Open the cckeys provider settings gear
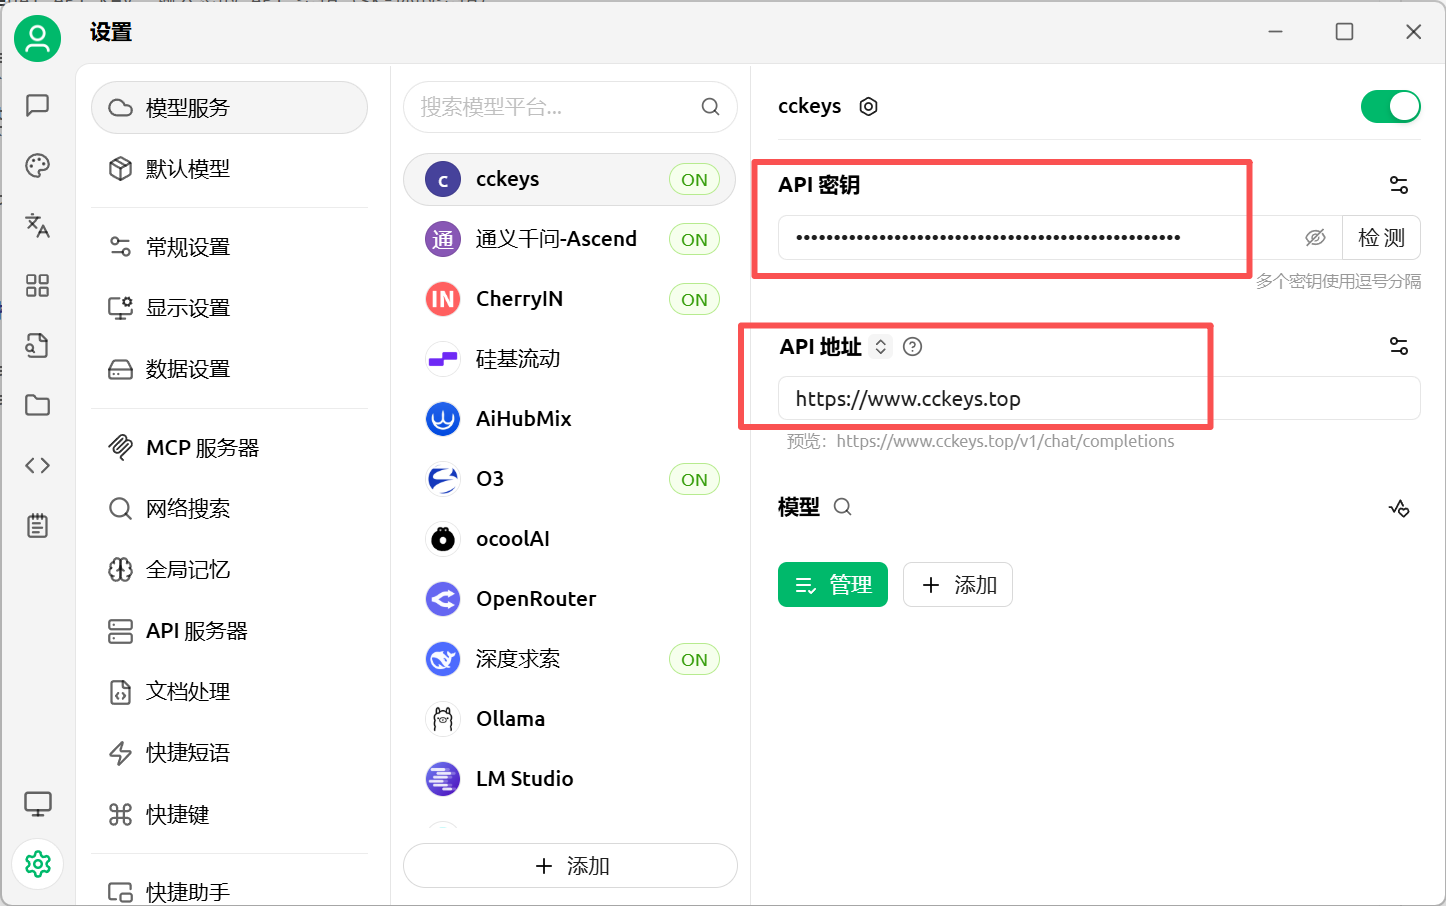 [867, 106]
